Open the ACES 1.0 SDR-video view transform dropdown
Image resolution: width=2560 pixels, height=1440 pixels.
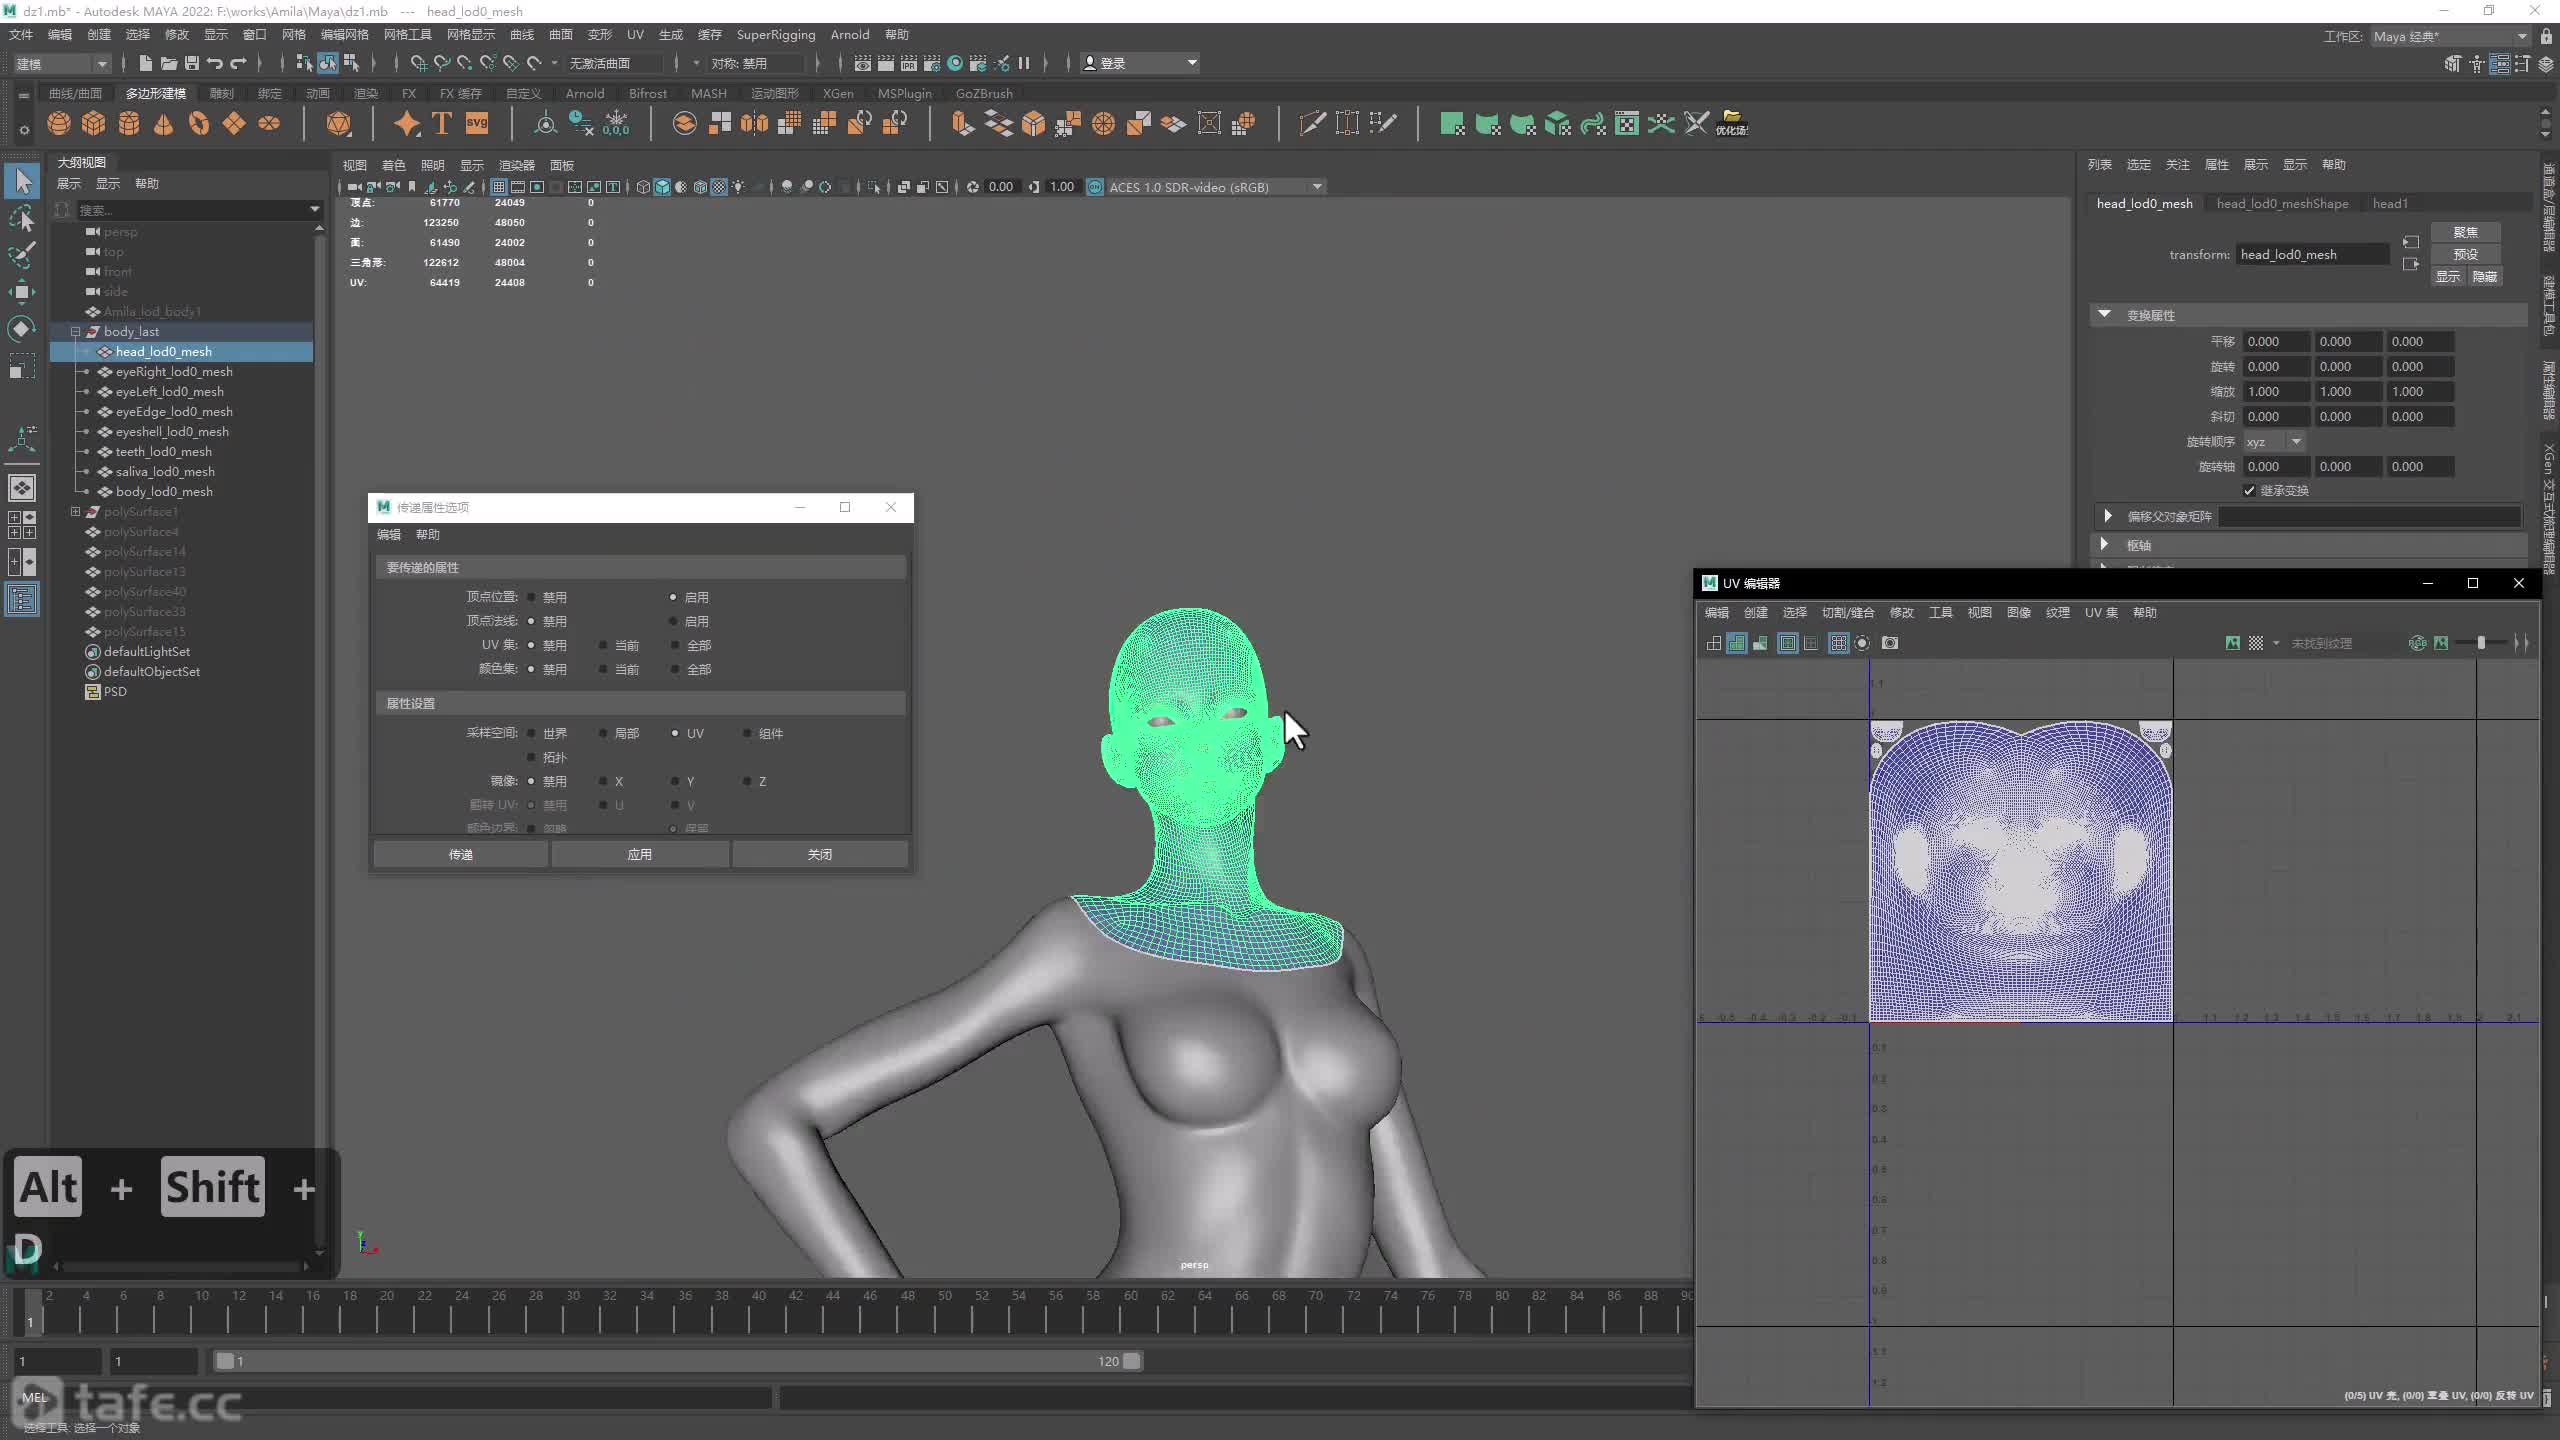(1216, 187)
